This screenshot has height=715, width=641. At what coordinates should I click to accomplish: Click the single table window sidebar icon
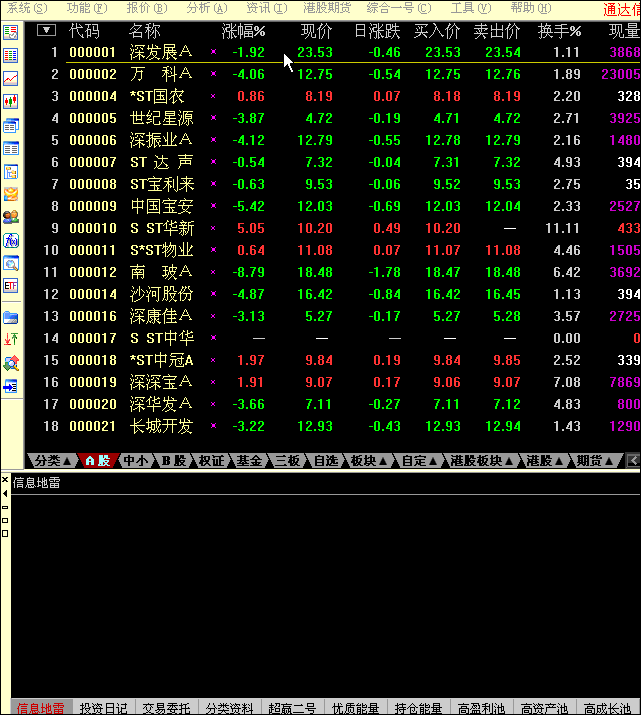pyautogui.click(x=10, y=148)
